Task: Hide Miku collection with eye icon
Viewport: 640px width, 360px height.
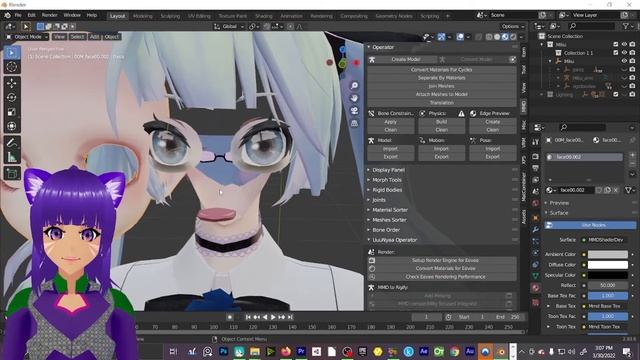Action: click(x=624, y=44)
